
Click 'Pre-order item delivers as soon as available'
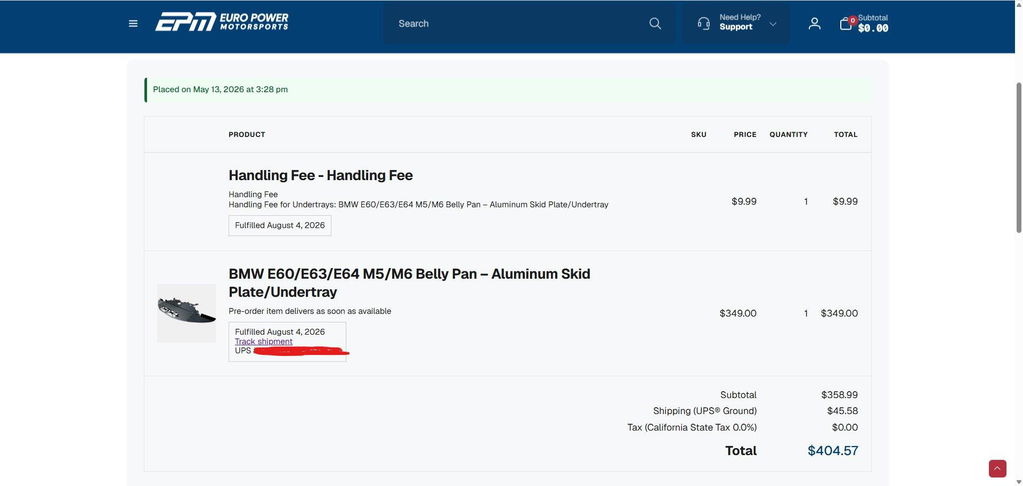[310, 311]
